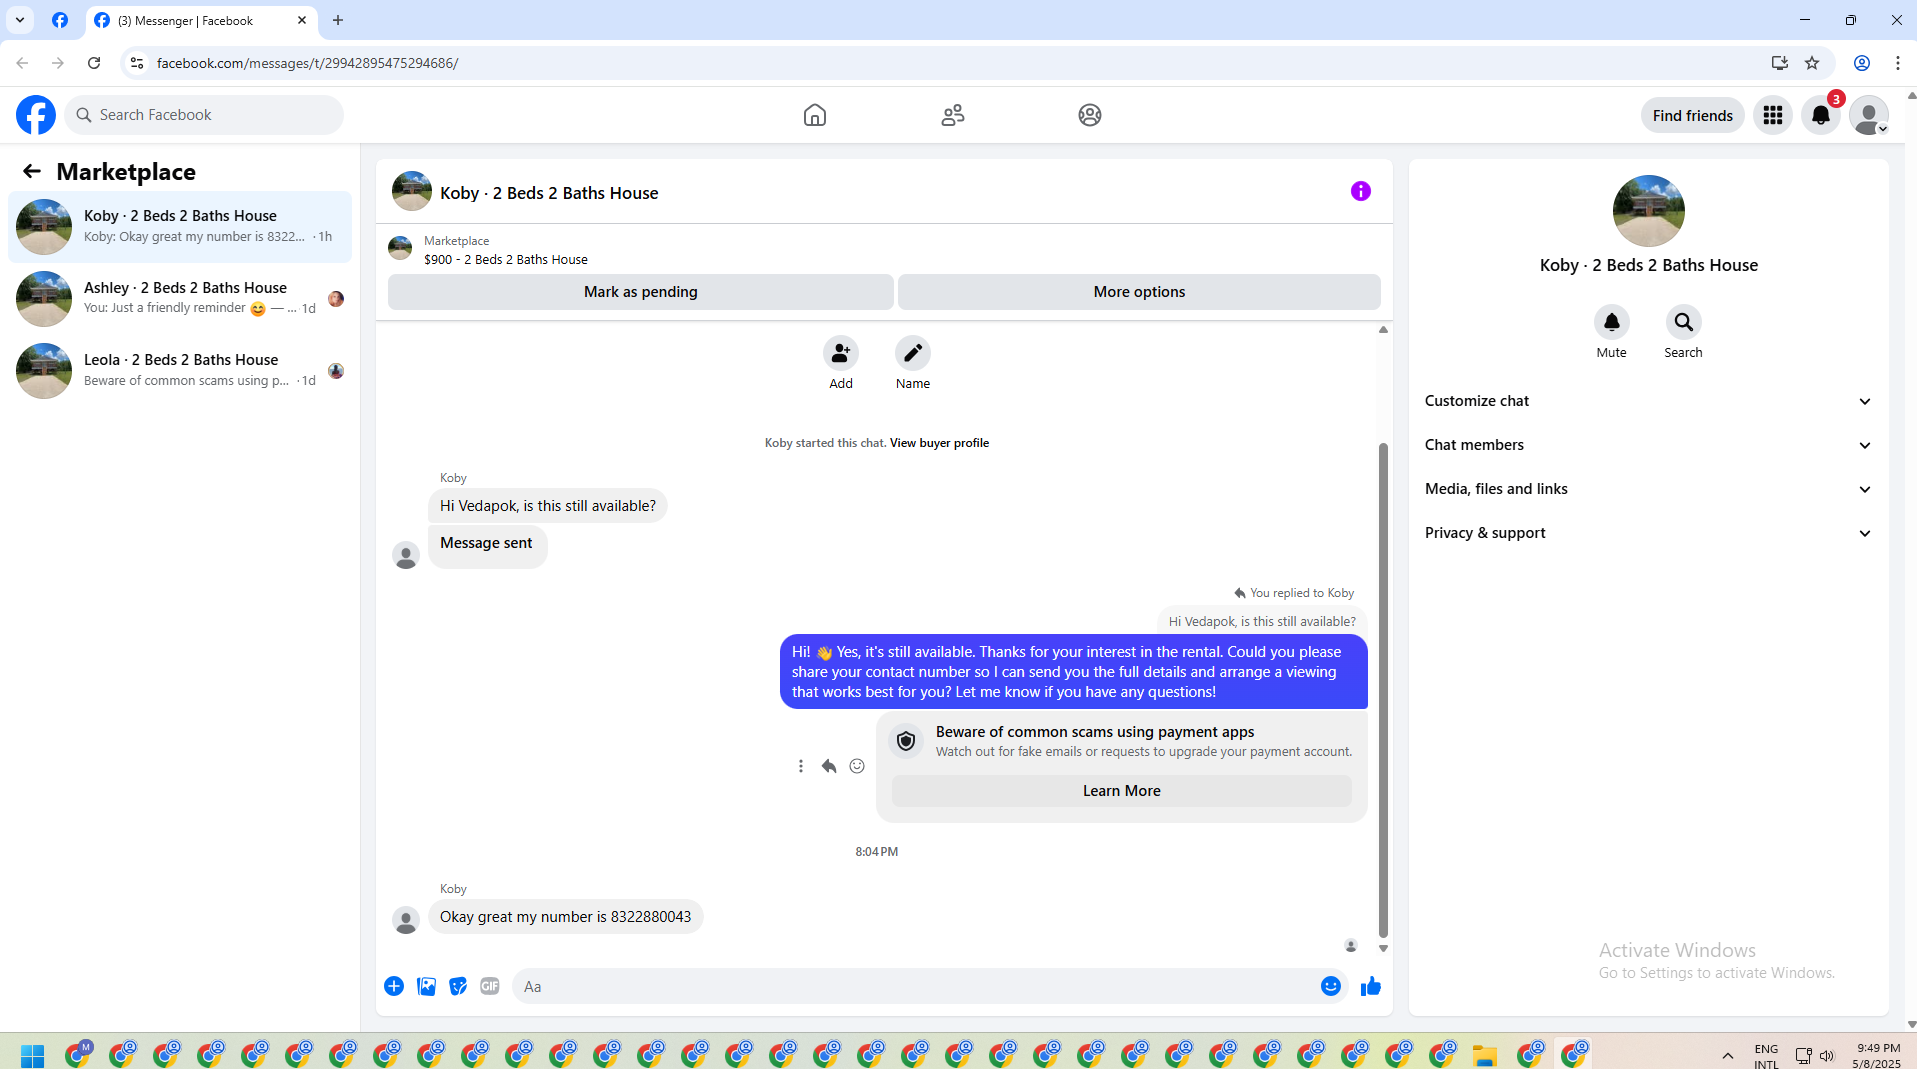The height and width of the screenshot is (1069, 1917).
Task: Open more options dots beside message
Action: (801, 766)
